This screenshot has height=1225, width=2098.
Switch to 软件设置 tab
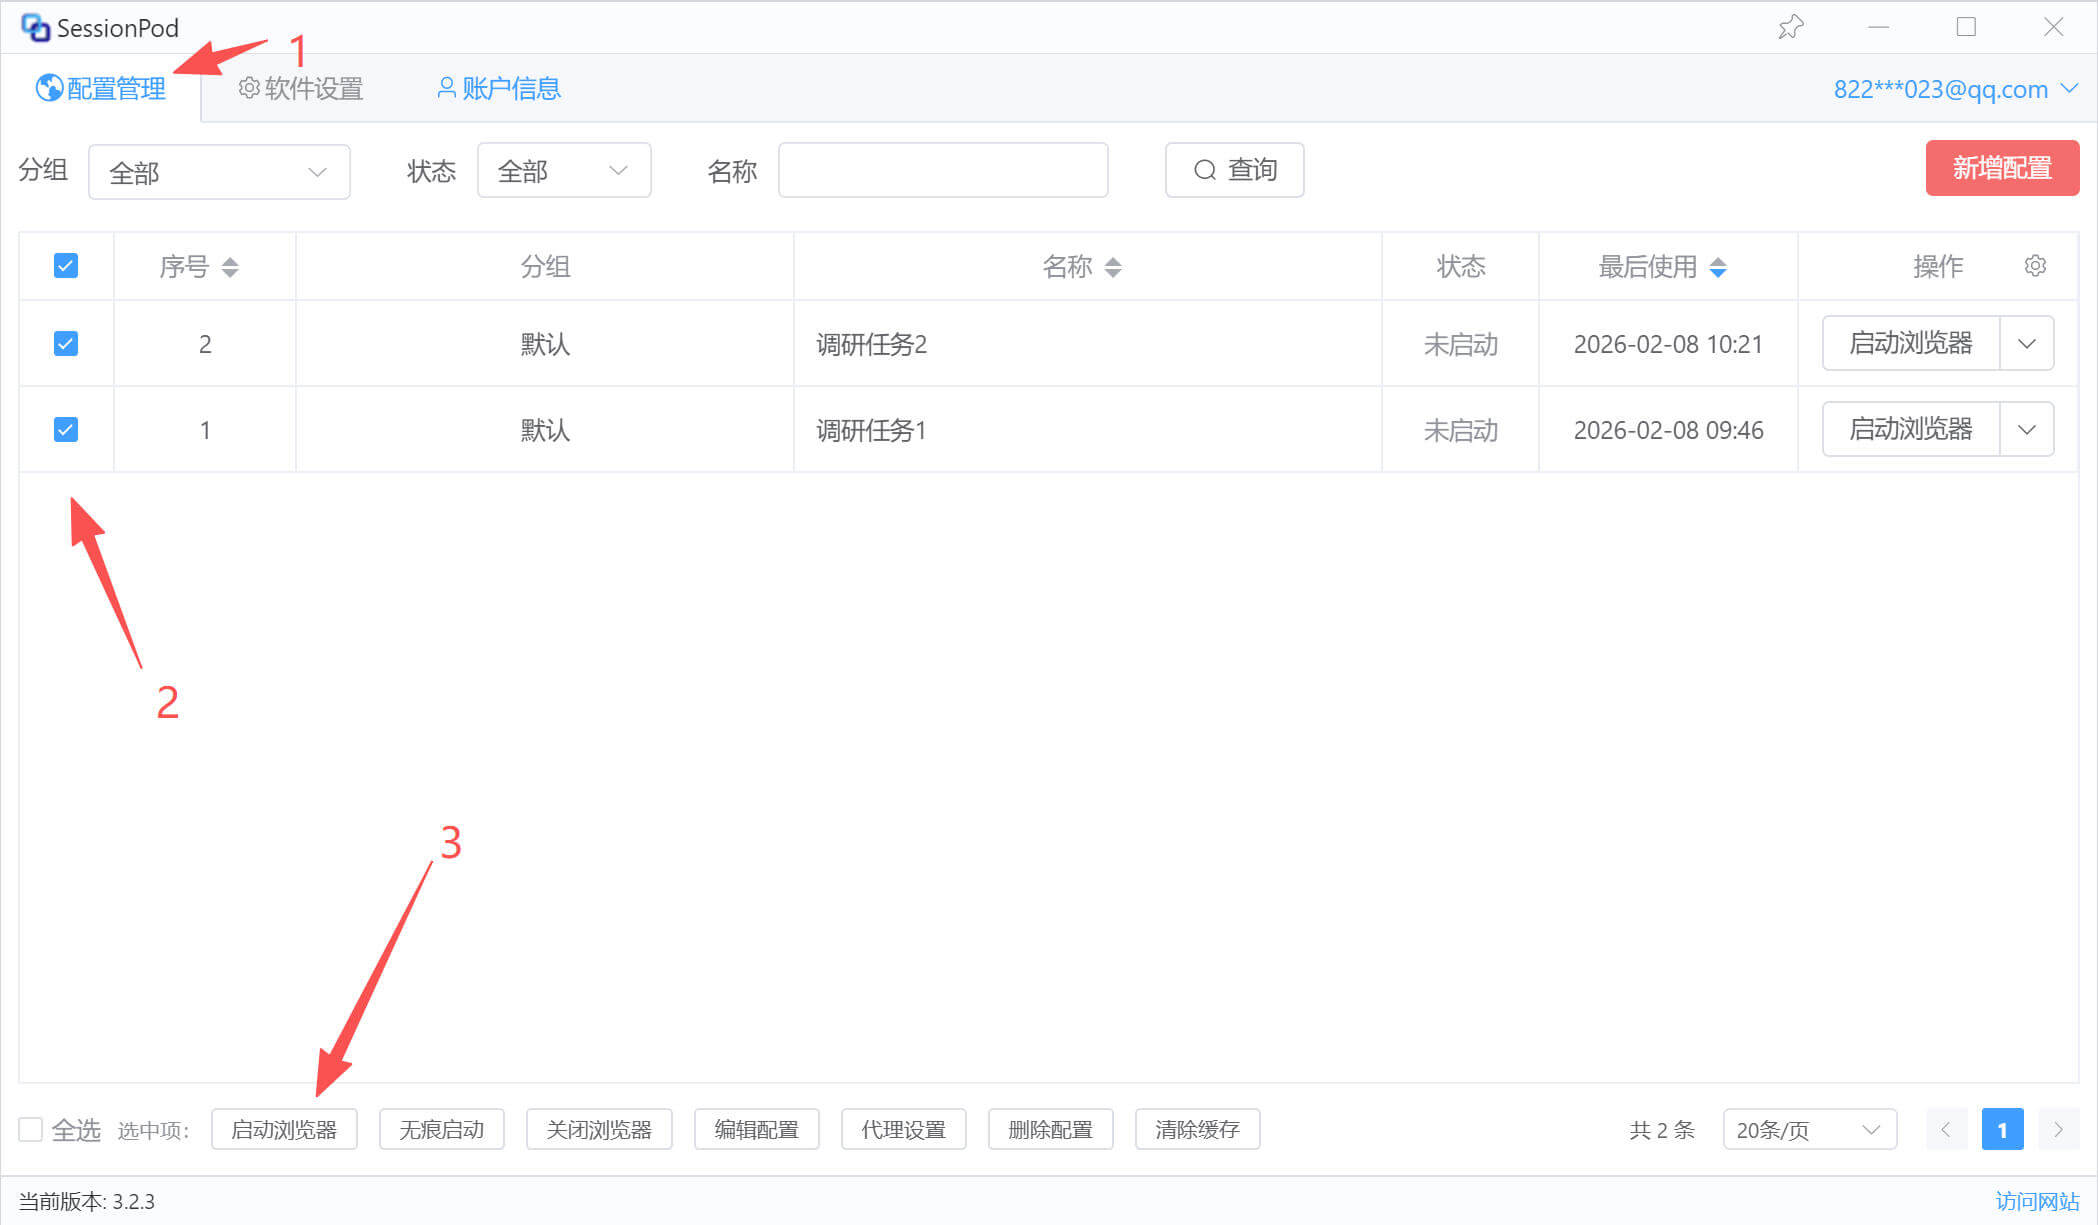click(301, 89)
